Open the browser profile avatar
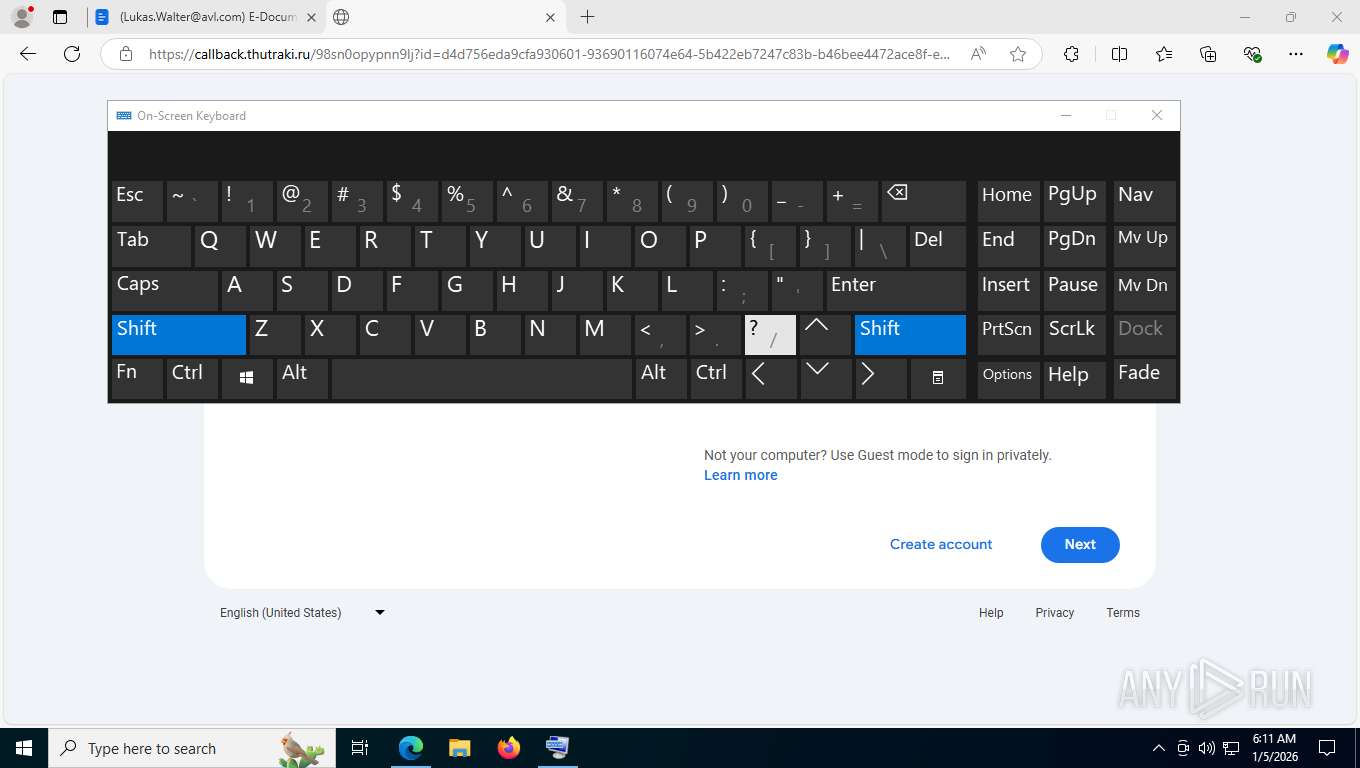1360x768 pixels. 21,17
